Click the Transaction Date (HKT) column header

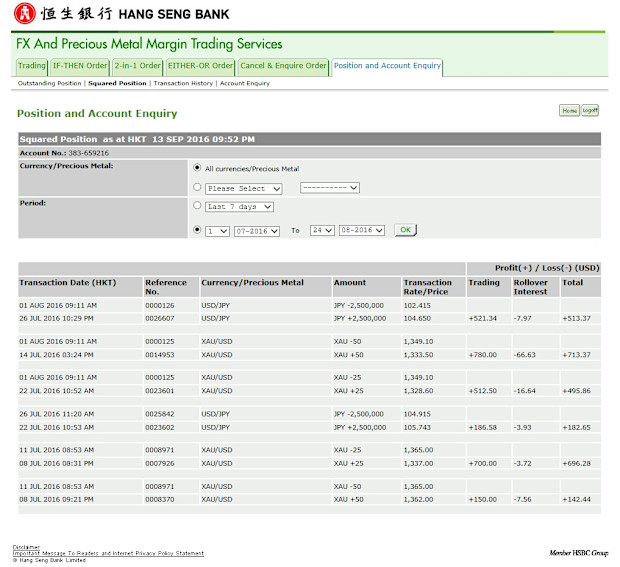68,283
